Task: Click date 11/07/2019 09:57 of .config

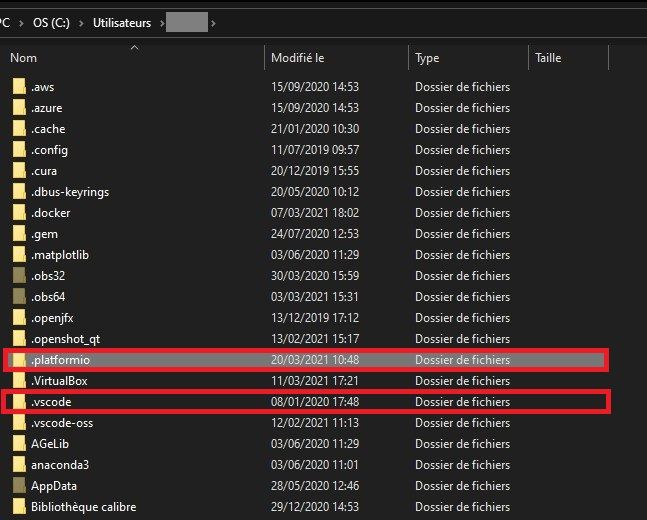Action: [315, 150]
